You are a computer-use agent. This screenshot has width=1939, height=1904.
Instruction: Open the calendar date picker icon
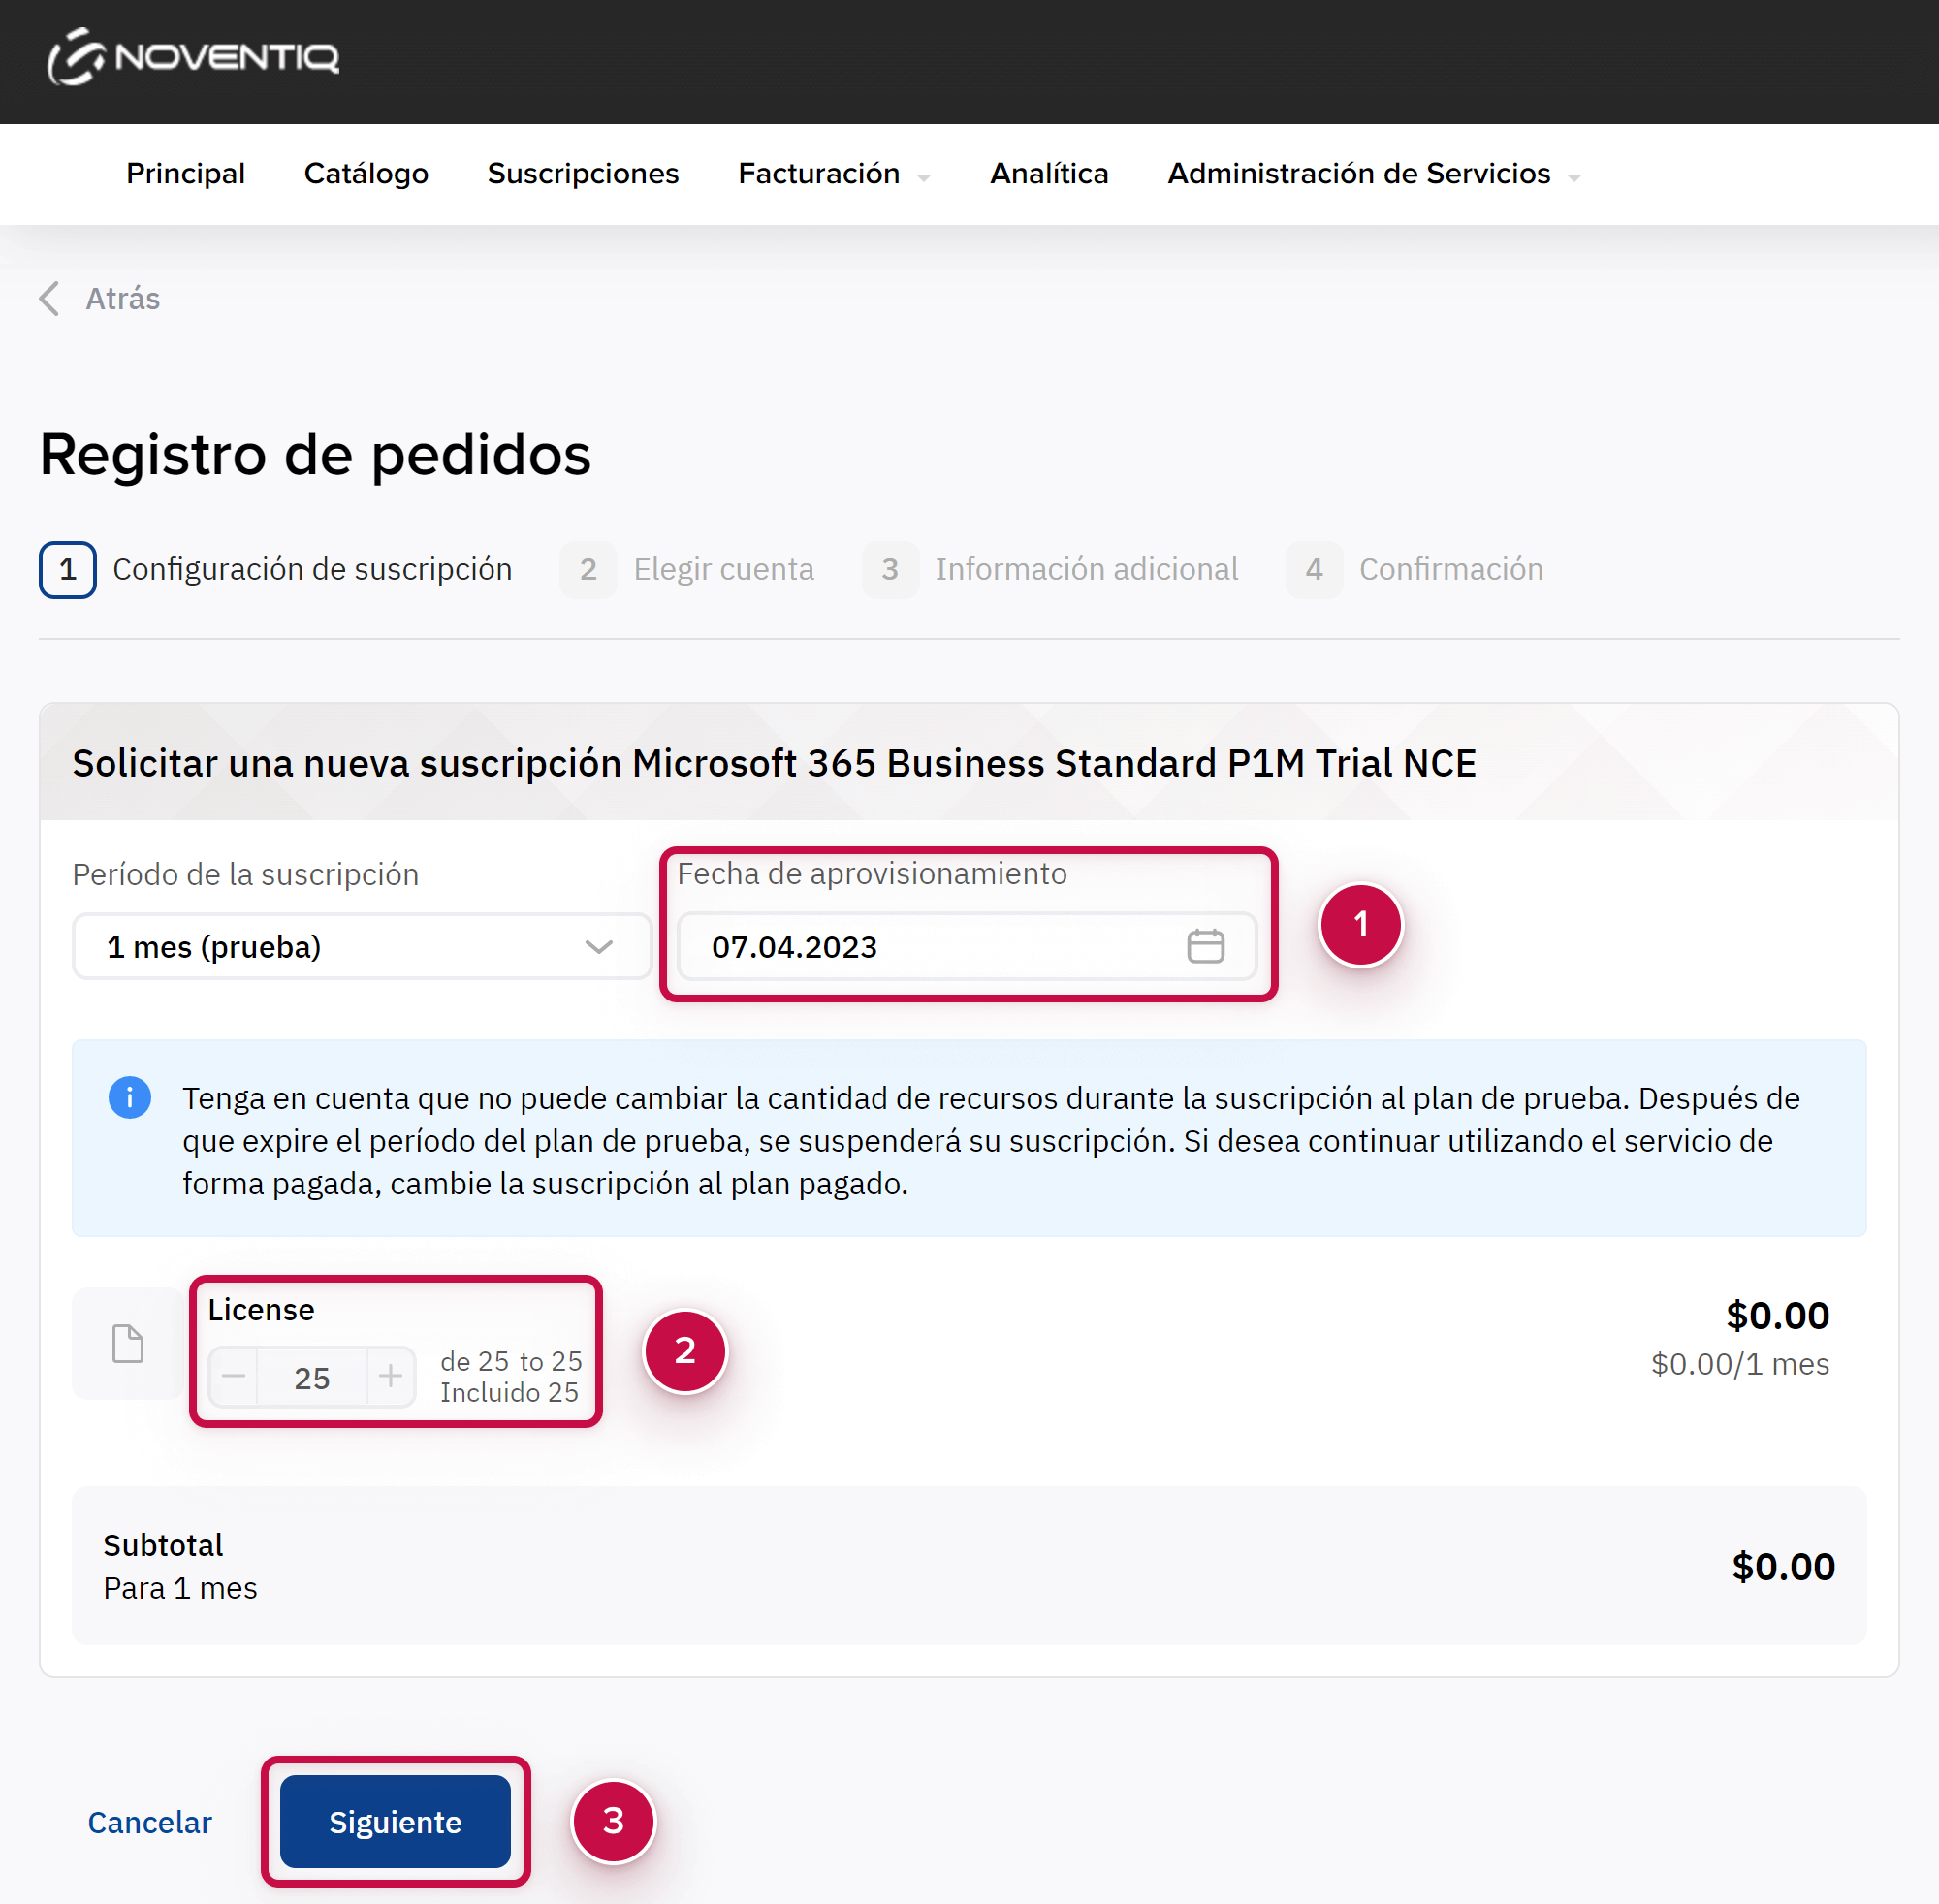pyautogui.click(x=1205, y=946)
